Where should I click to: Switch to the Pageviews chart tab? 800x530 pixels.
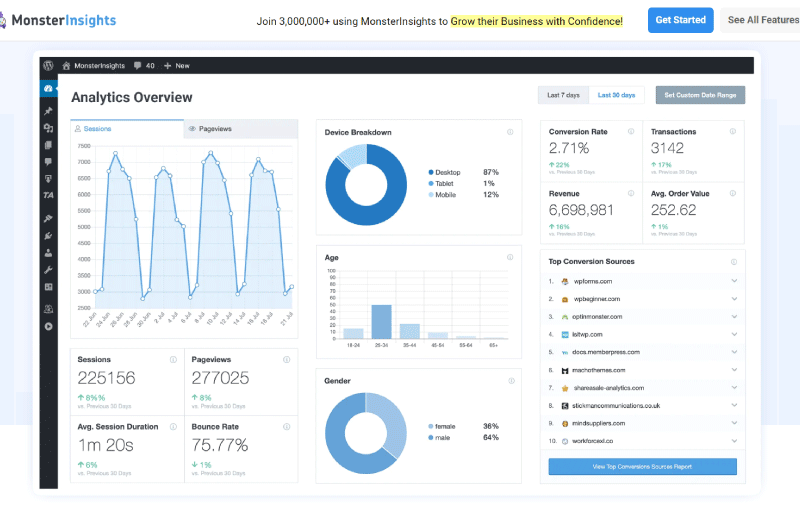[x=241, y=129]
